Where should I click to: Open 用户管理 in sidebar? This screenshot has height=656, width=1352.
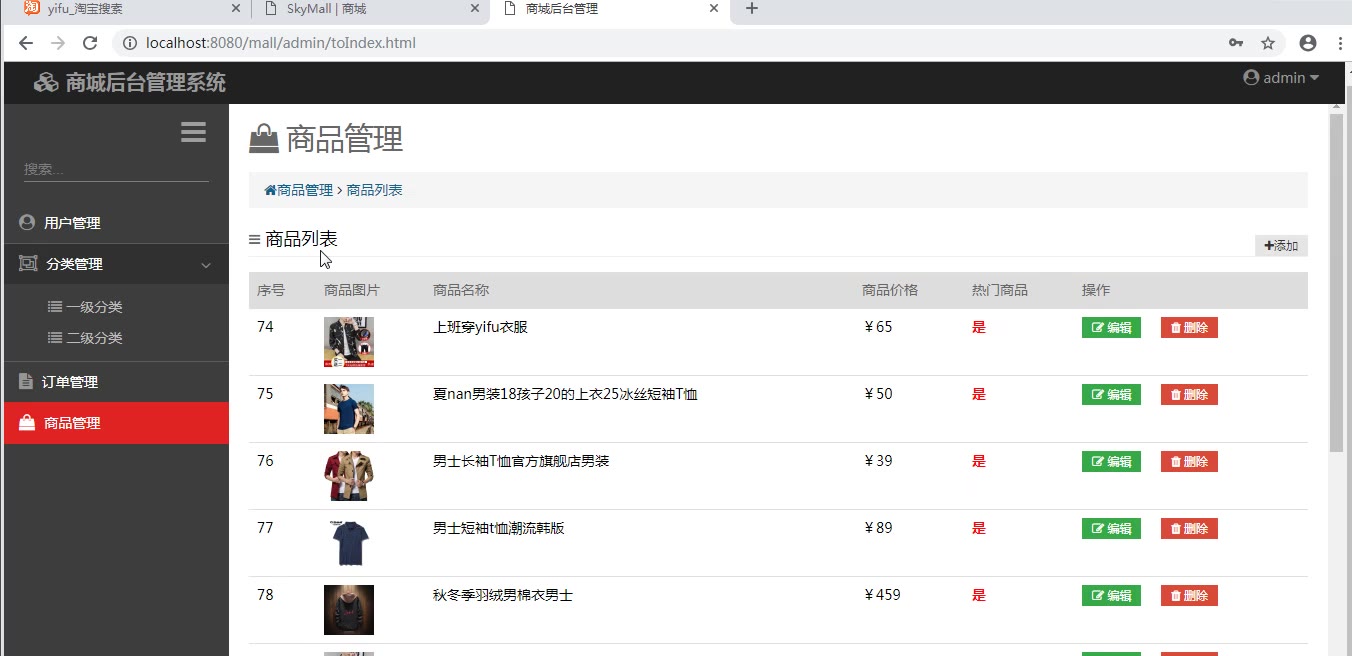pyautogui.click(x=116, y=223)
